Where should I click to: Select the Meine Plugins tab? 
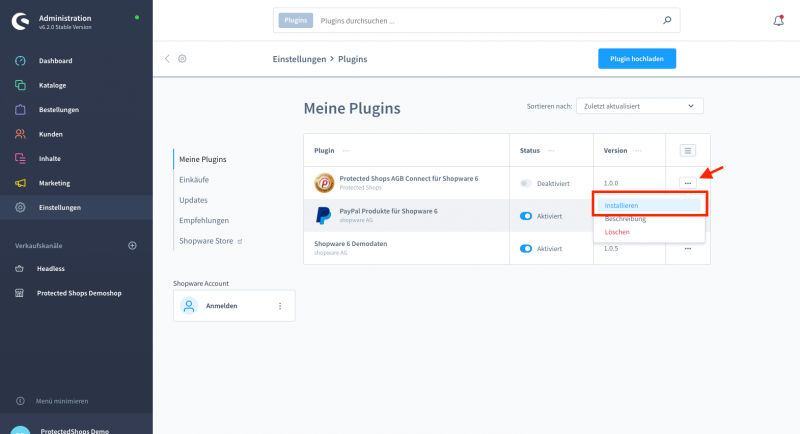point(203,160)
